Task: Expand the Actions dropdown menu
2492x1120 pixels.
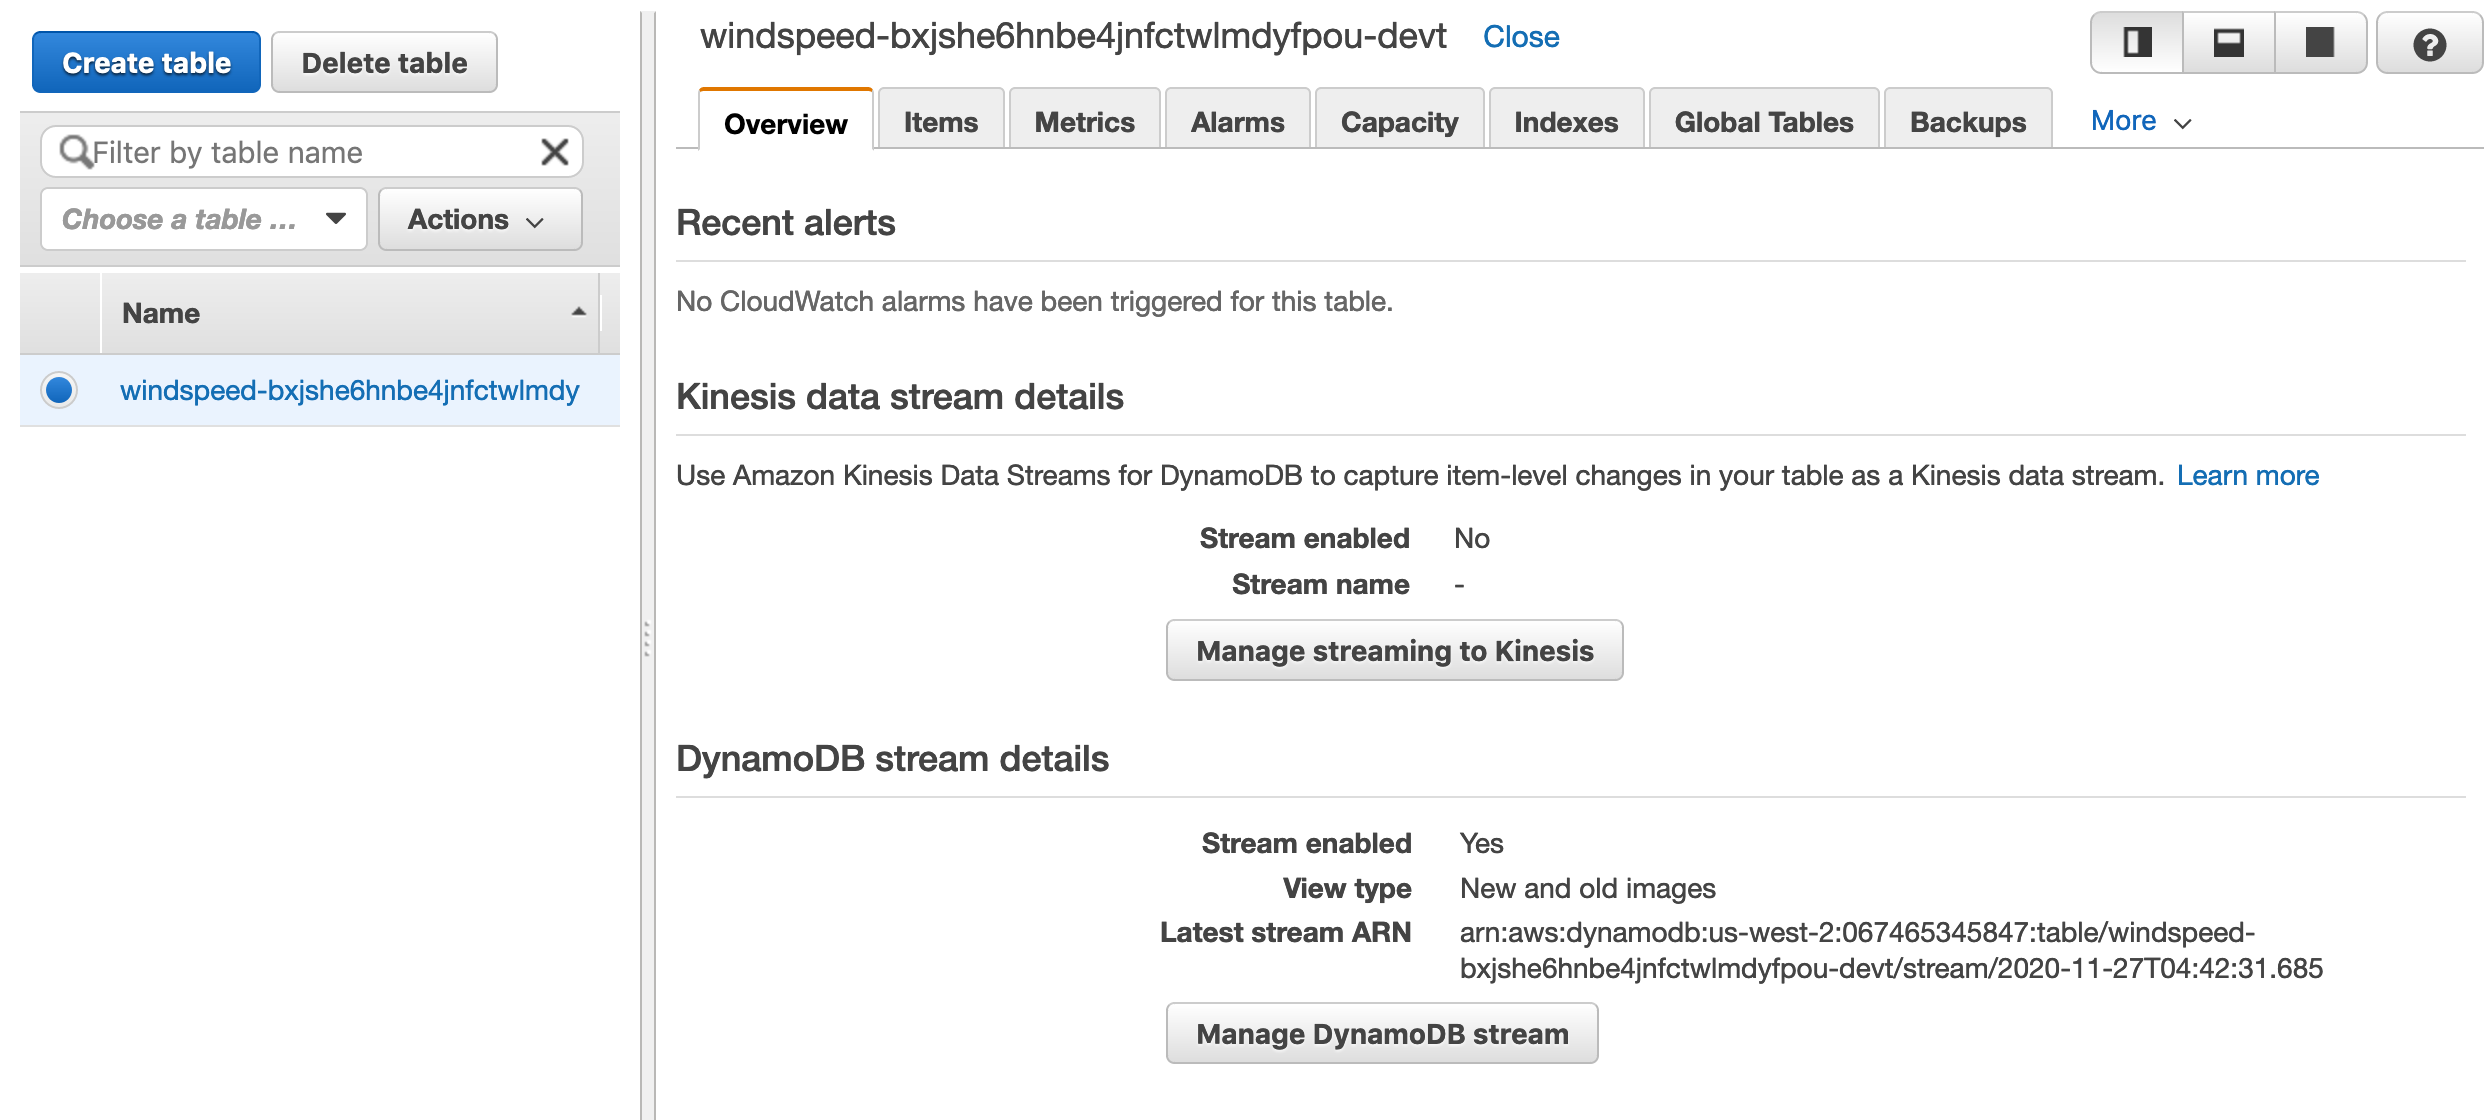Action: point(480,219)
